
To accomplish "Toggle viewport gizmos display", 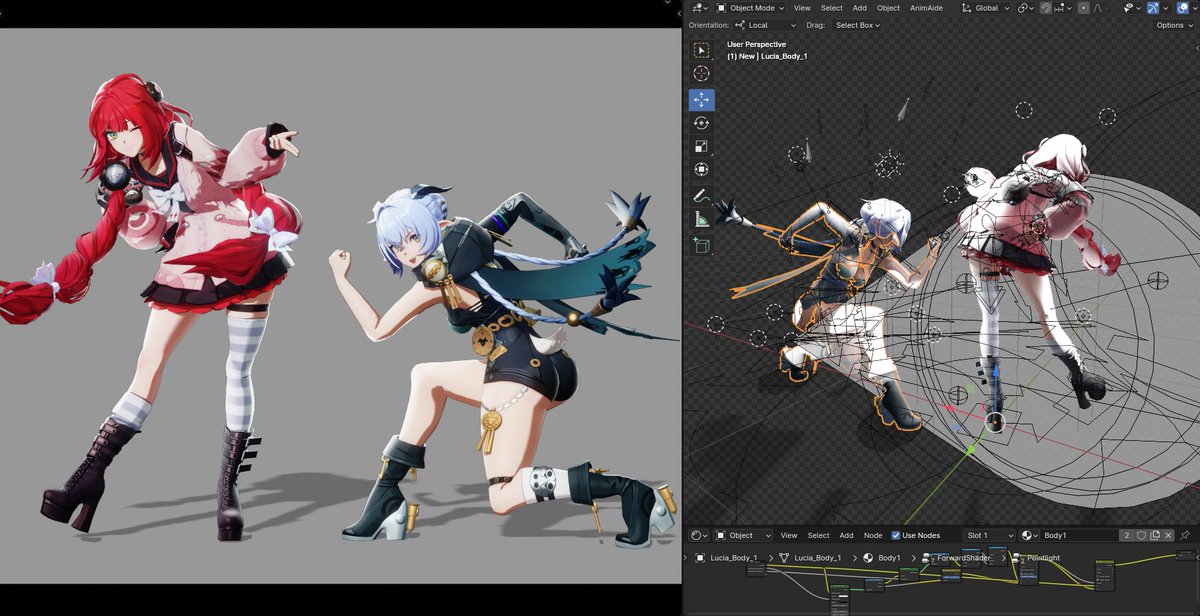I will [x=1153, y=8].
